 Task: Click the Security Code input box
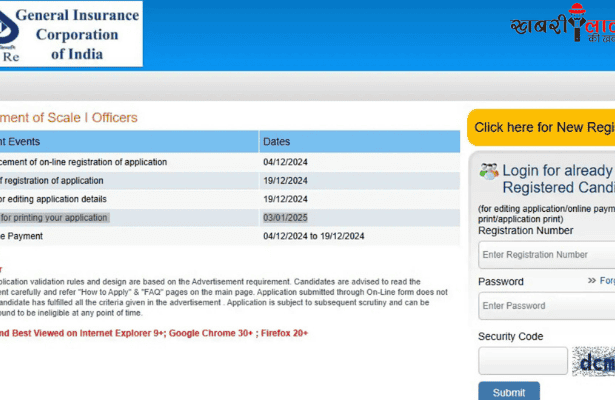tap(523, 360)
